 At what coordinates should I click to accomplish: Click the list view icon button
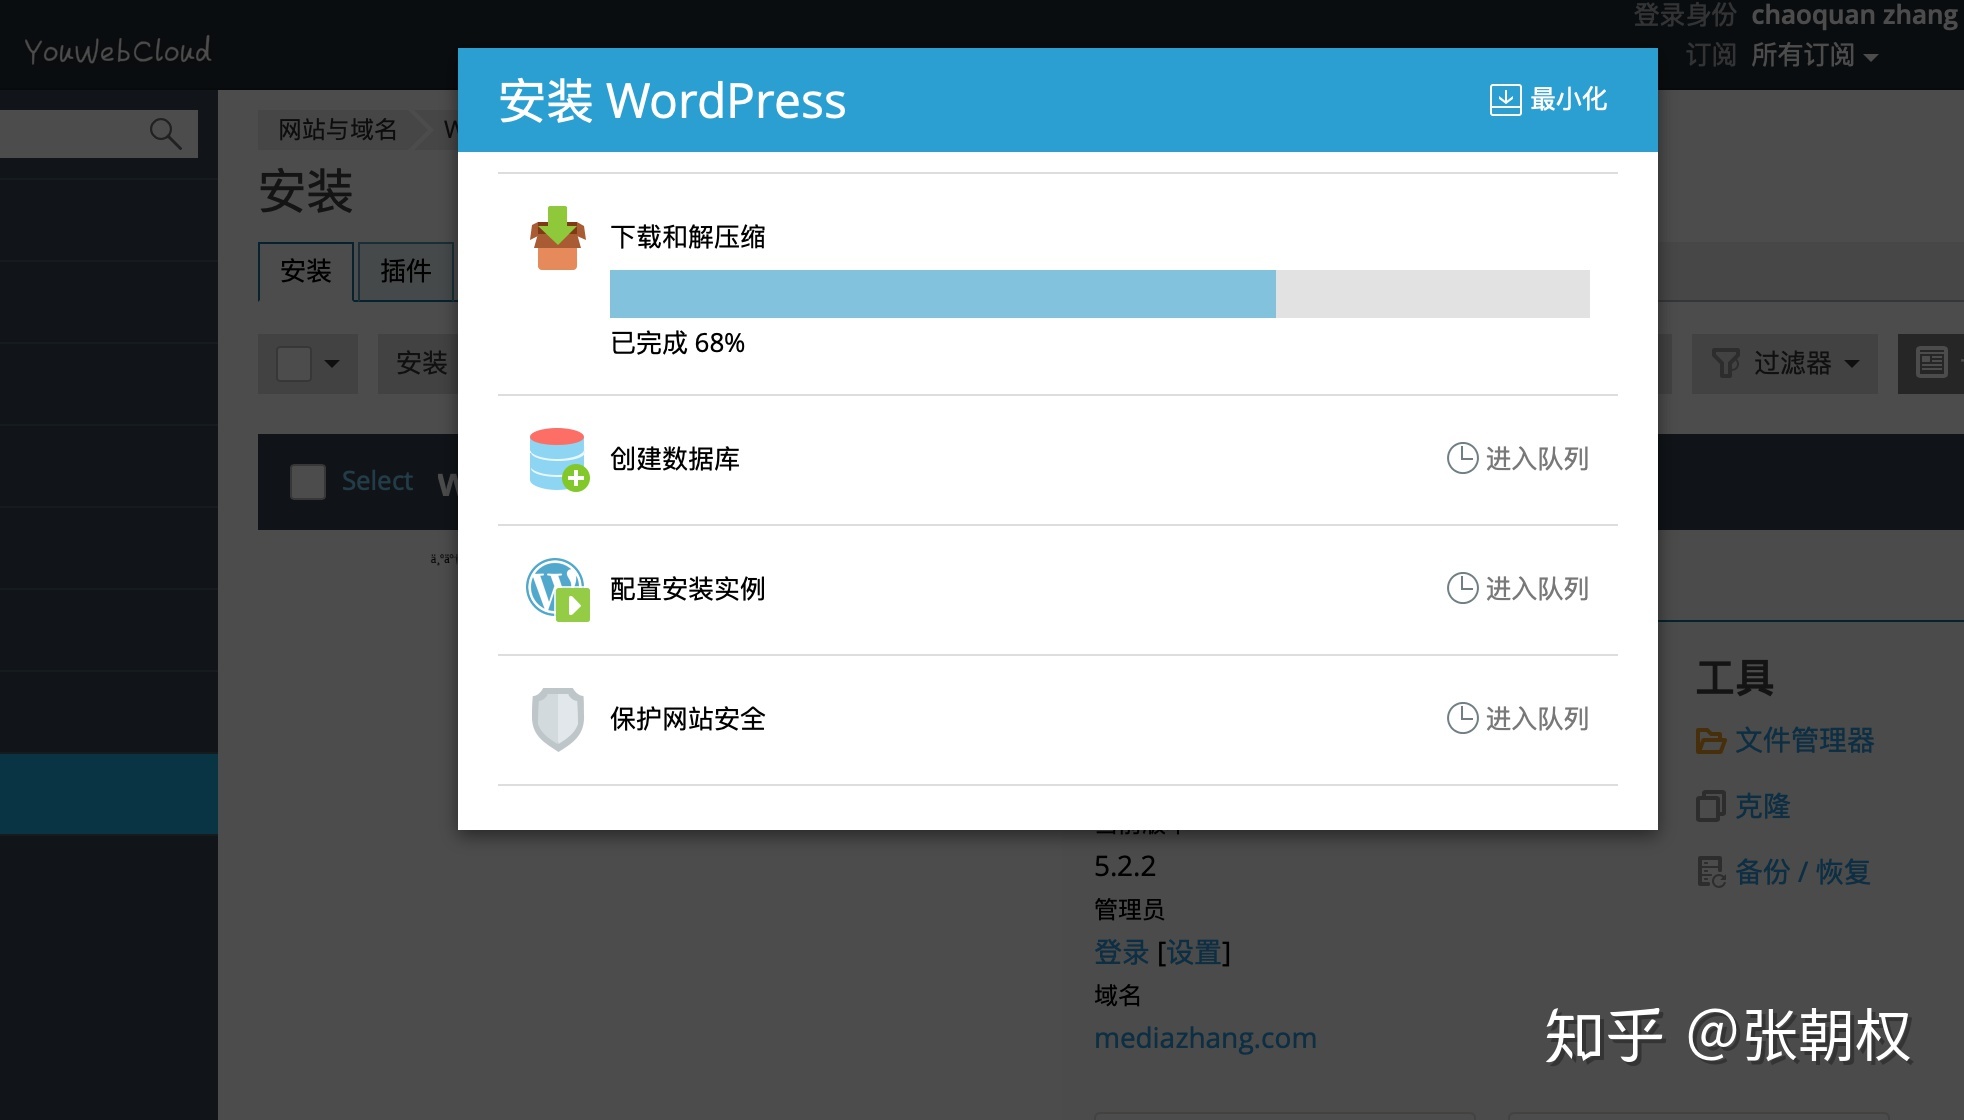(1931, 363)
